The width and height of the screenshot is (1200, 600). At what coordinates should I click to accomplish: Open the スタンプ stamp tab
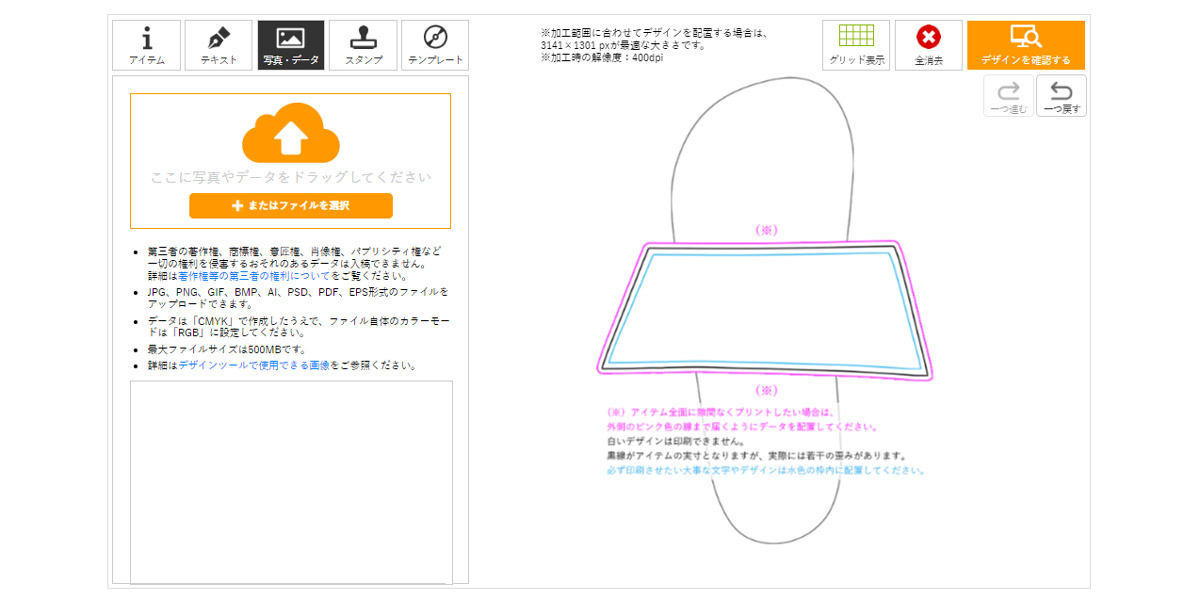pyautogui.click(x=363, y=45)
